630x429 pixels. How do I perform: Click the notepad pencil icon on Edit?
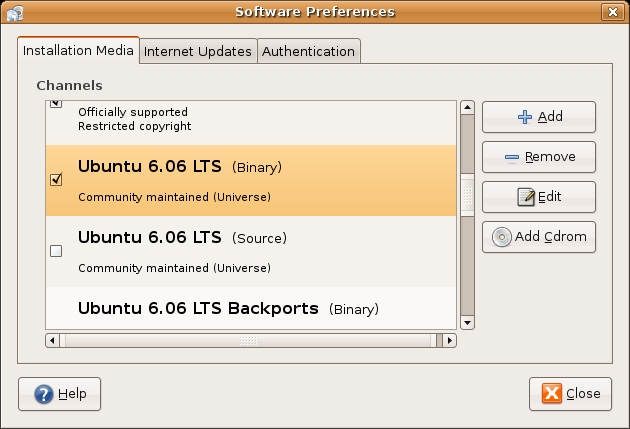click(x=526, y=197)
